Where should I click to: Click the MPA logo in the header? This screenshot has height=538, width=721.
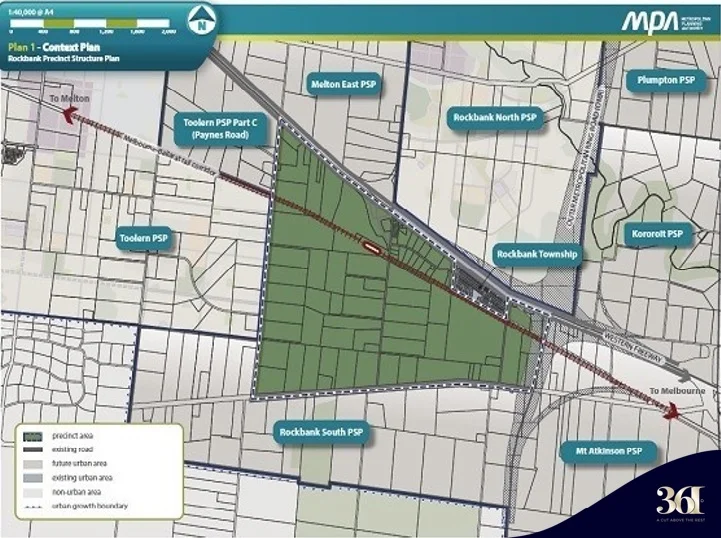tap(649, 22)
